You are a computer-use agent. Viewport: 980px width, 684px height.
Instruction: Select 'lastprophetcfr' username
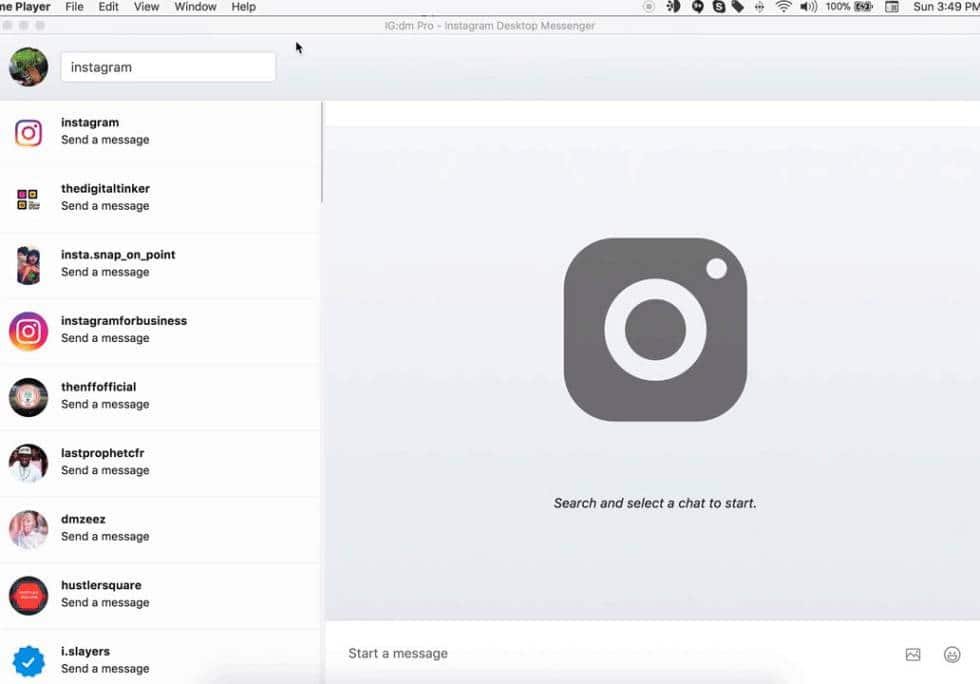pos(102,453)
